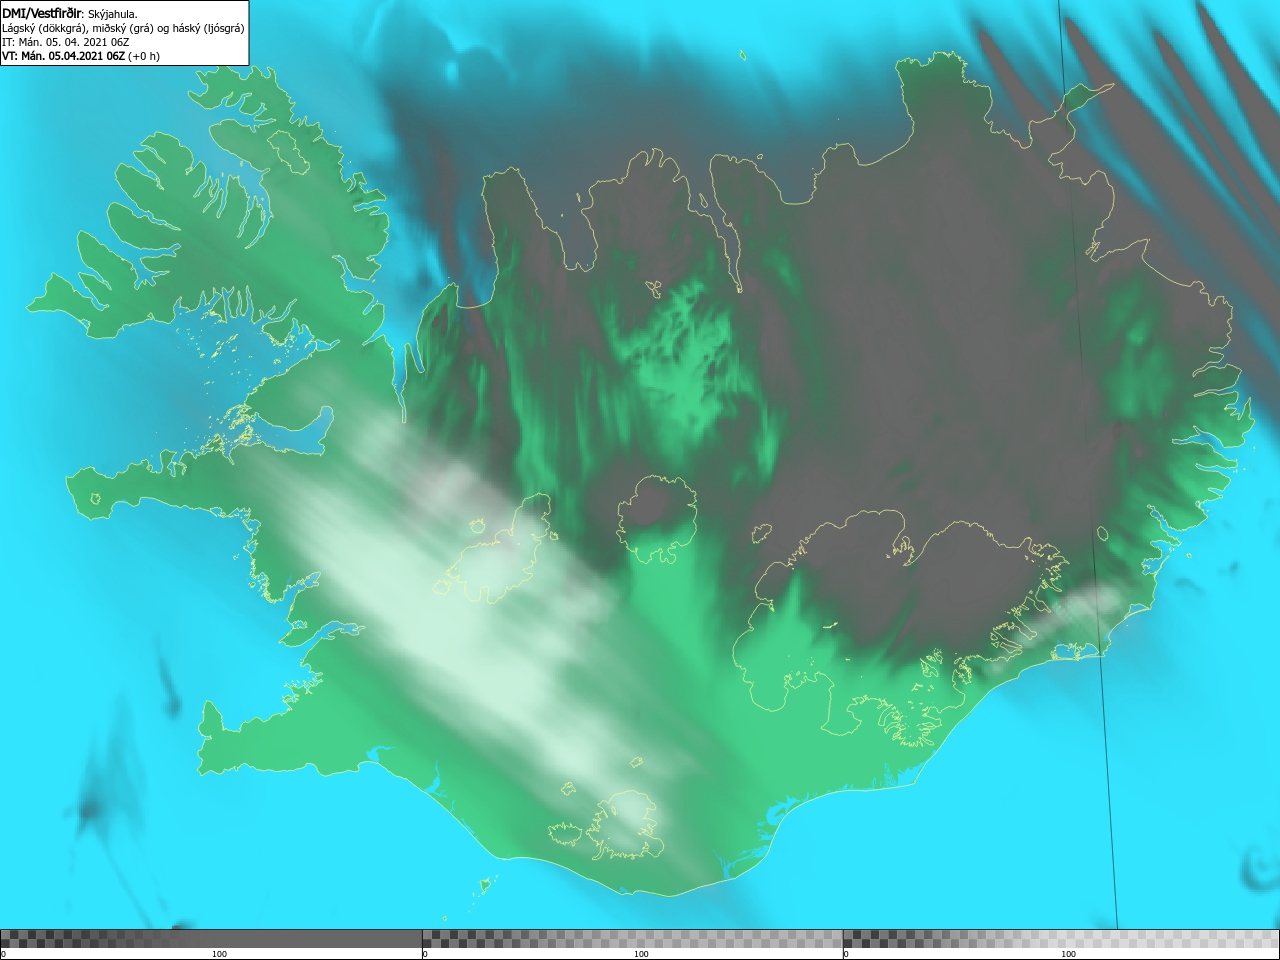This screenshot has height=960, width=1280.
Task: Click the "(+0 h)" forecast offset text
Action: click(145, 56)
